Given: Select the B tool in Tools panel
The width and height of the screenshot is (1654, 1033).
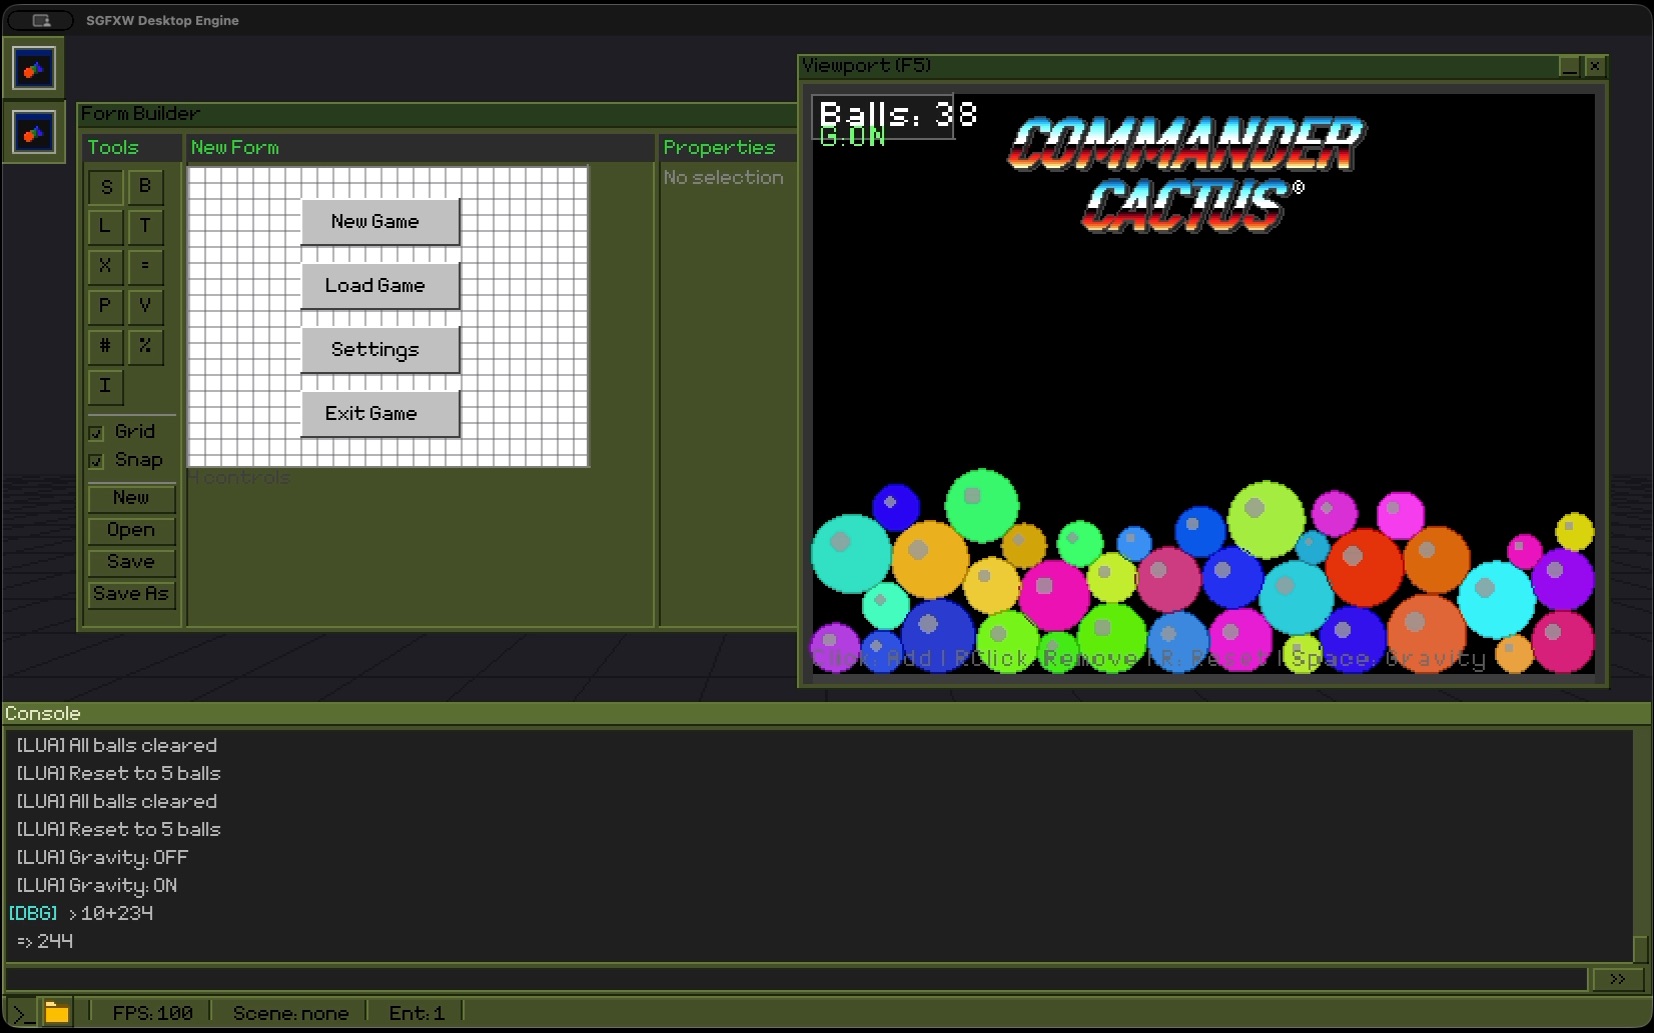Looking at the screenshot, I should tap(145, 187).
